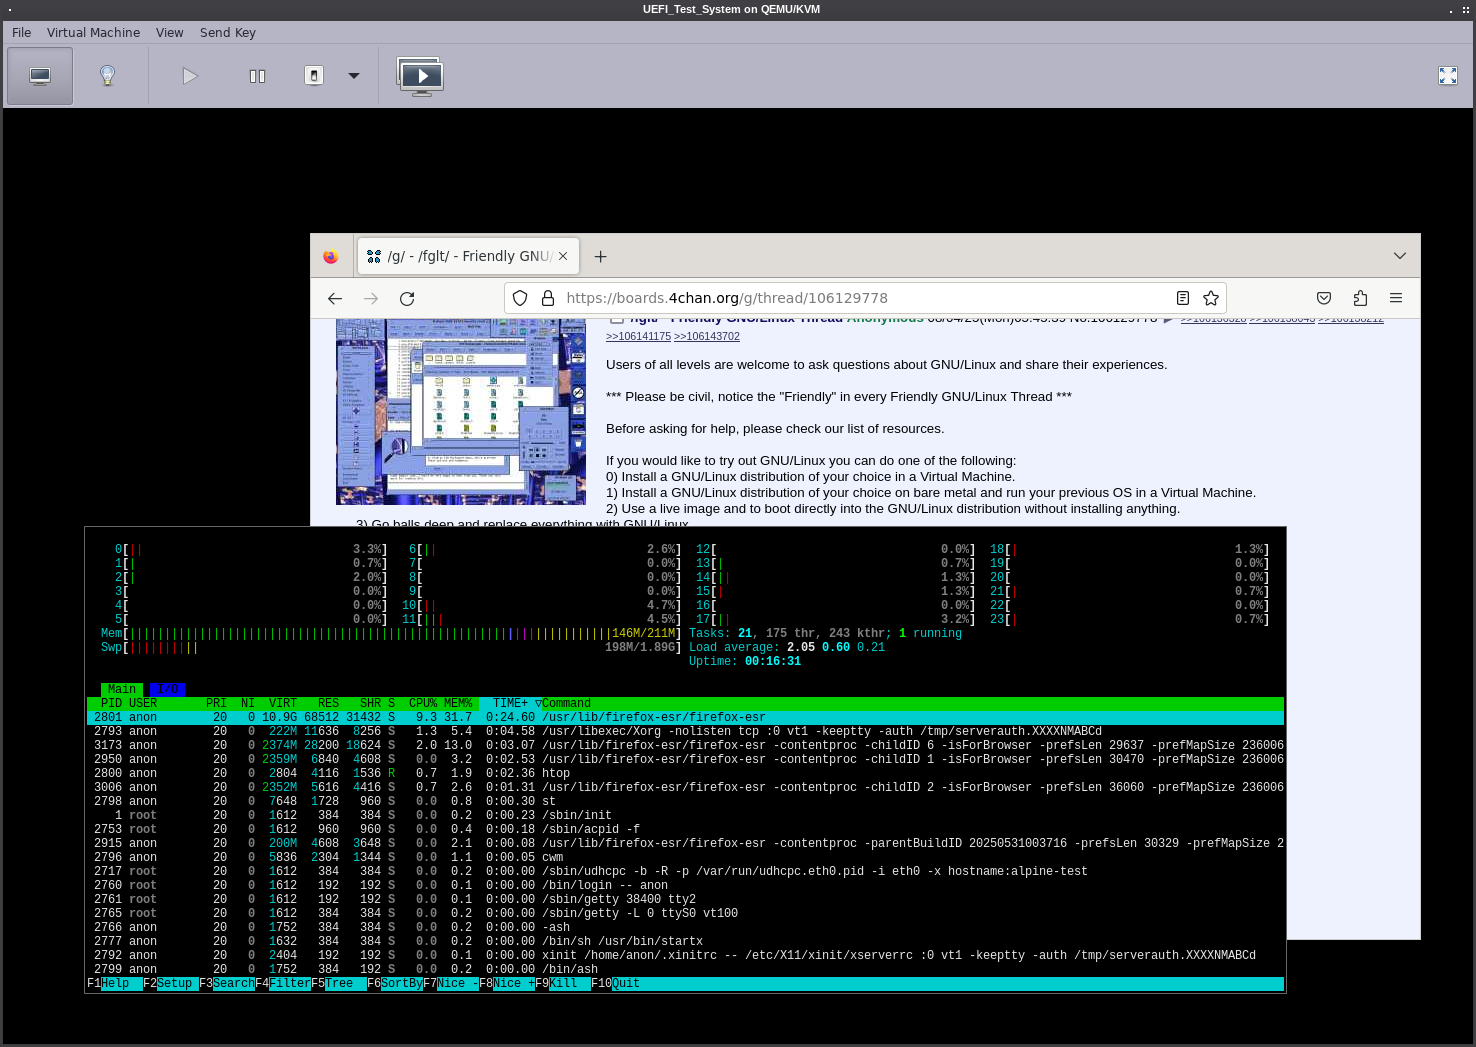The width and height of the screenshot is (1476, 1047).
Task: Select the htop process row PID 2800
Action: (x=685, y=773)
